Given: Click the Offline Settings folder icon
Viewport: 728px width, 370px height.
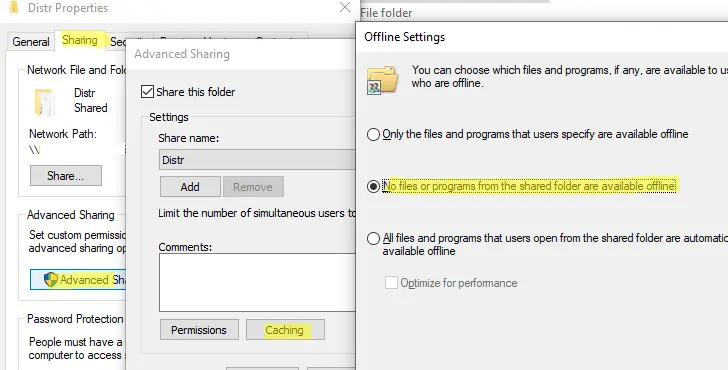Looking at the screenshot, I should 383,80.
